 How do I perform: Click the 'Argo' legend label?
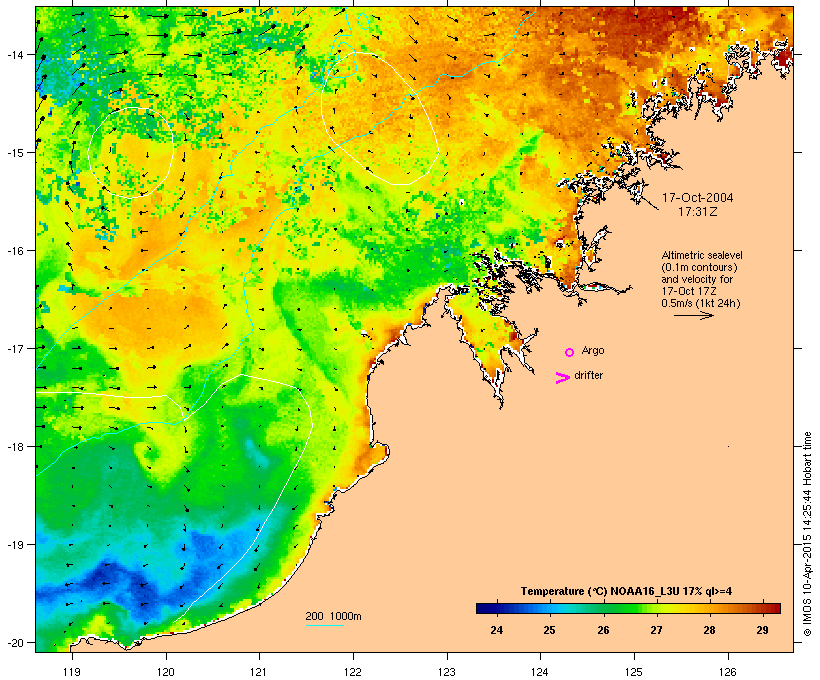(593, 350)
